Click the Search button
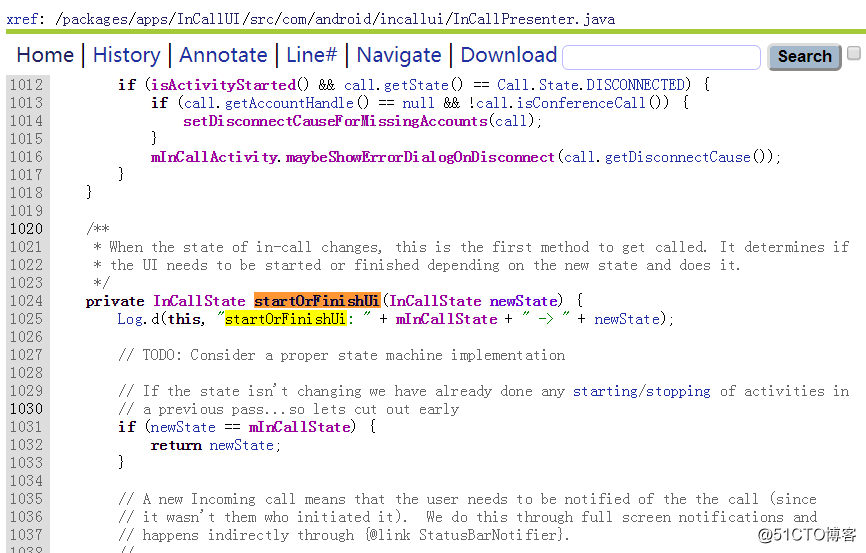 pos(804,56)
